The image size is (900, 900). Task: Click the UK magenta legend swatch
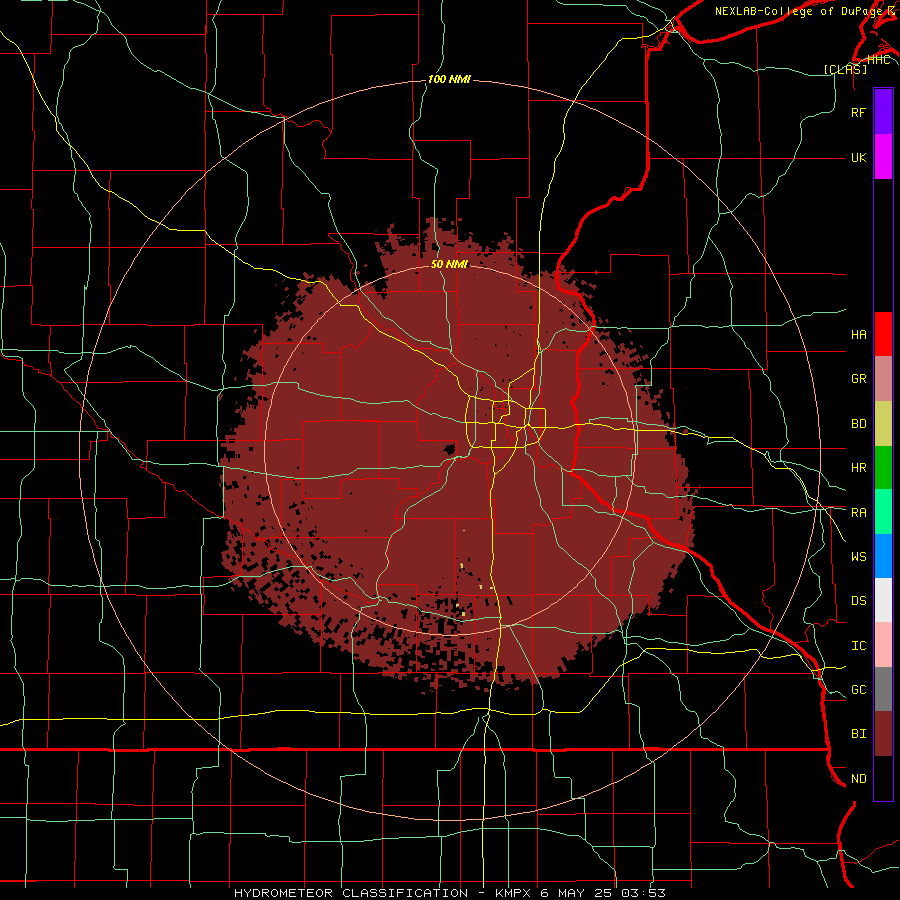883,157
